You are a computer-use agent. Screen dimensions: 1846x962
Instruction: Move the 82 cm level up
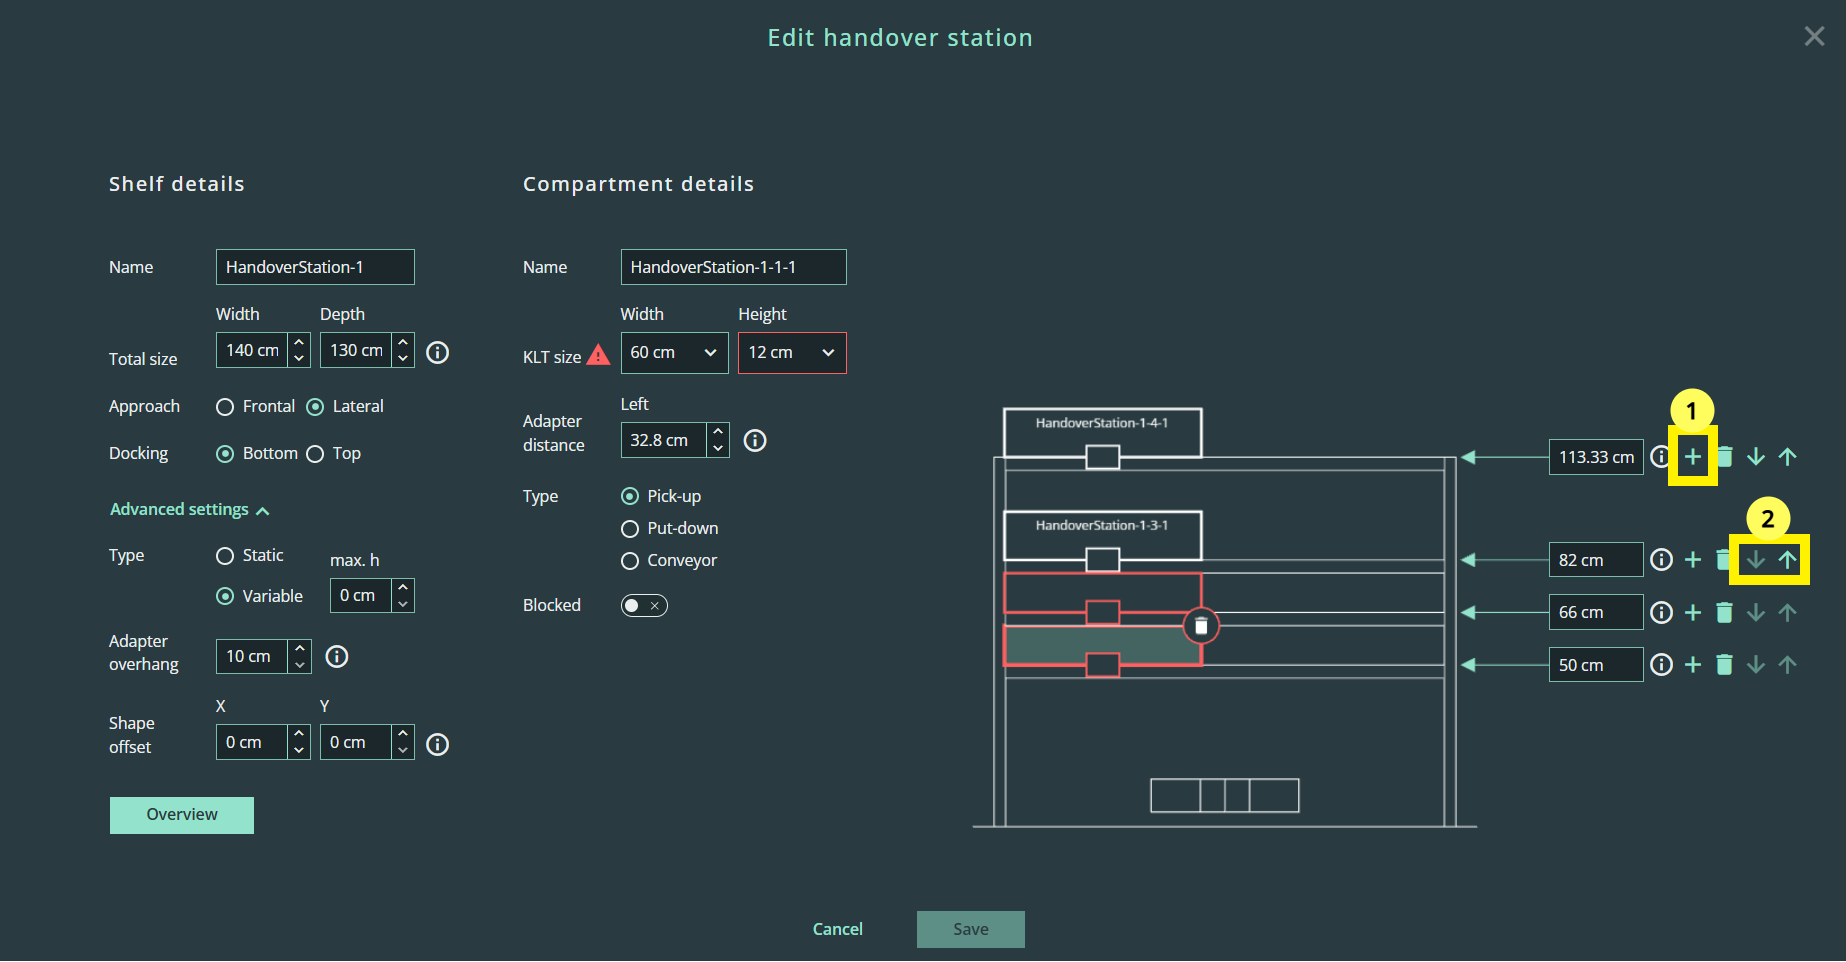(1787, 560)
